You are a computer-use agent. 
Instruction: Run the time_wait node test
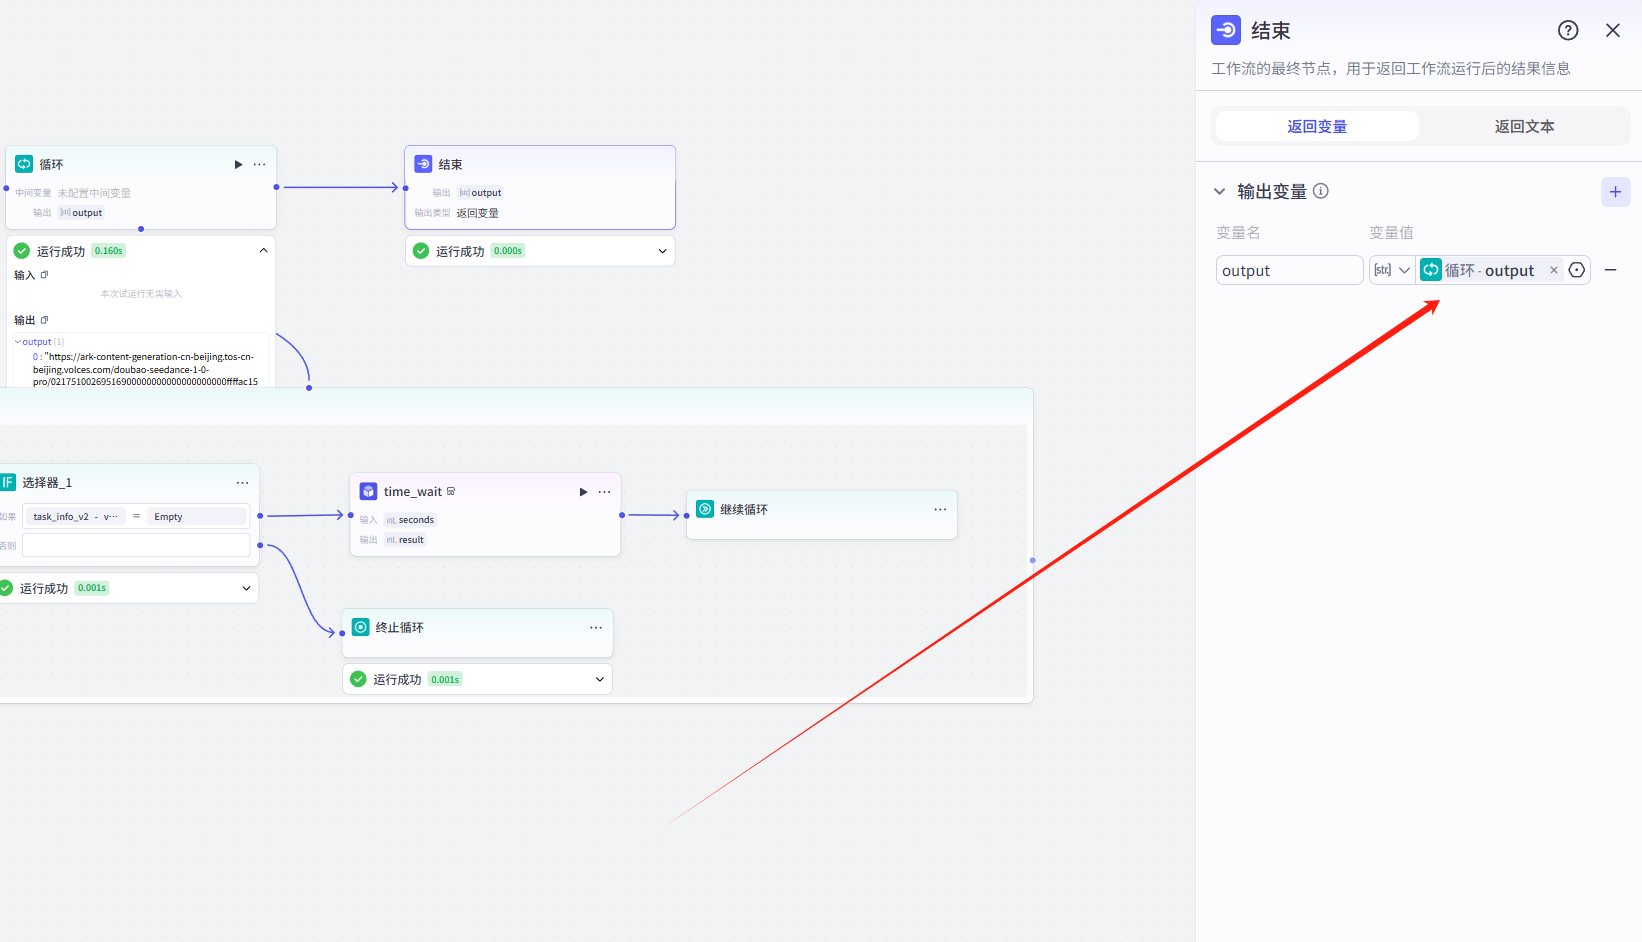coord(583,492)
